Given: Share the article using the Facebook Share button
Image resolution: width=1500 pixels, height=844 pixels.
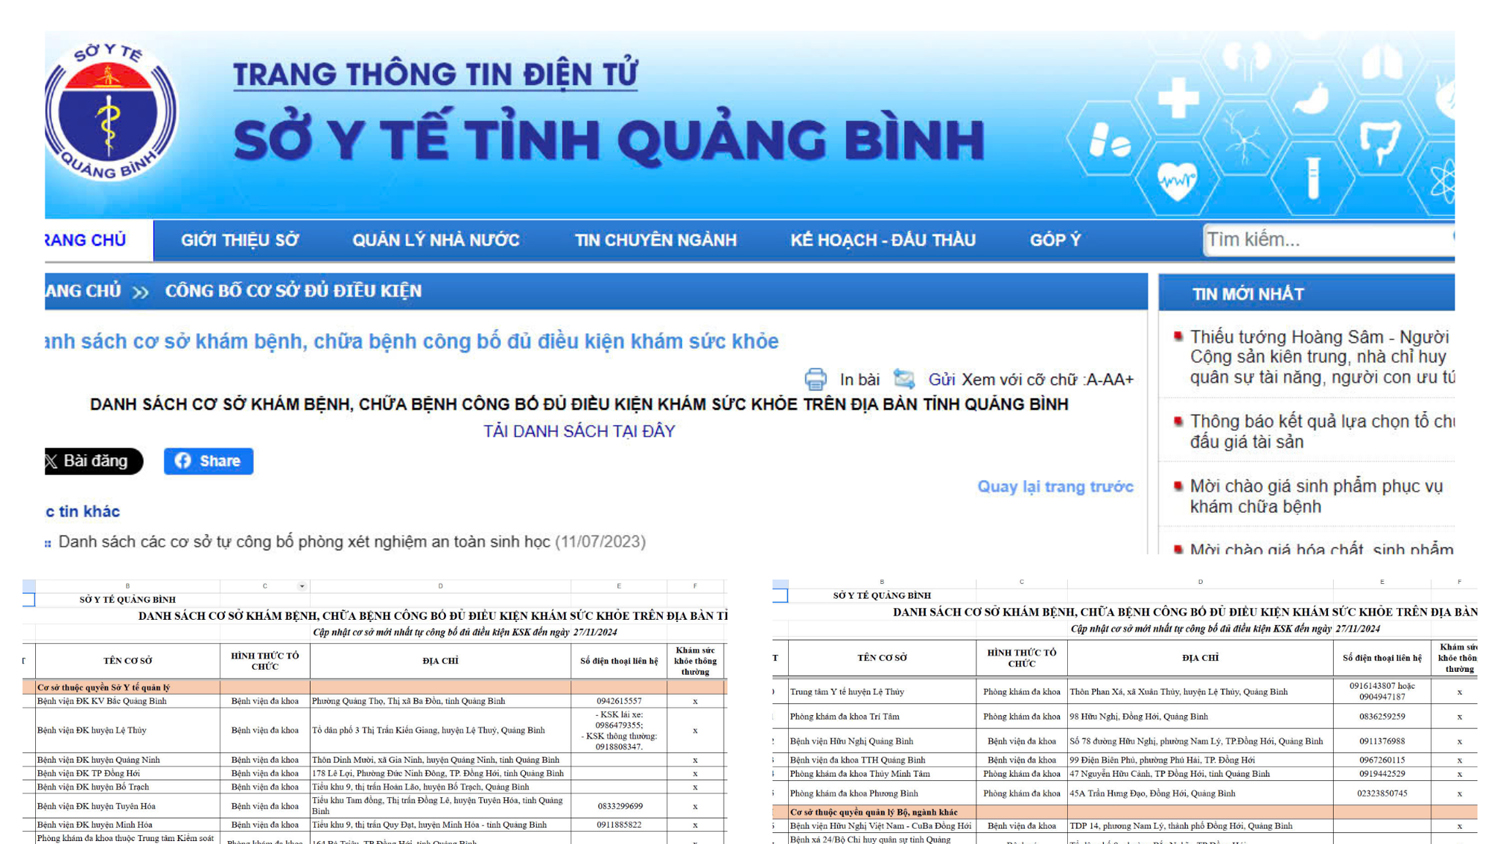Looking at the screenshot, I should pos(208,461).
